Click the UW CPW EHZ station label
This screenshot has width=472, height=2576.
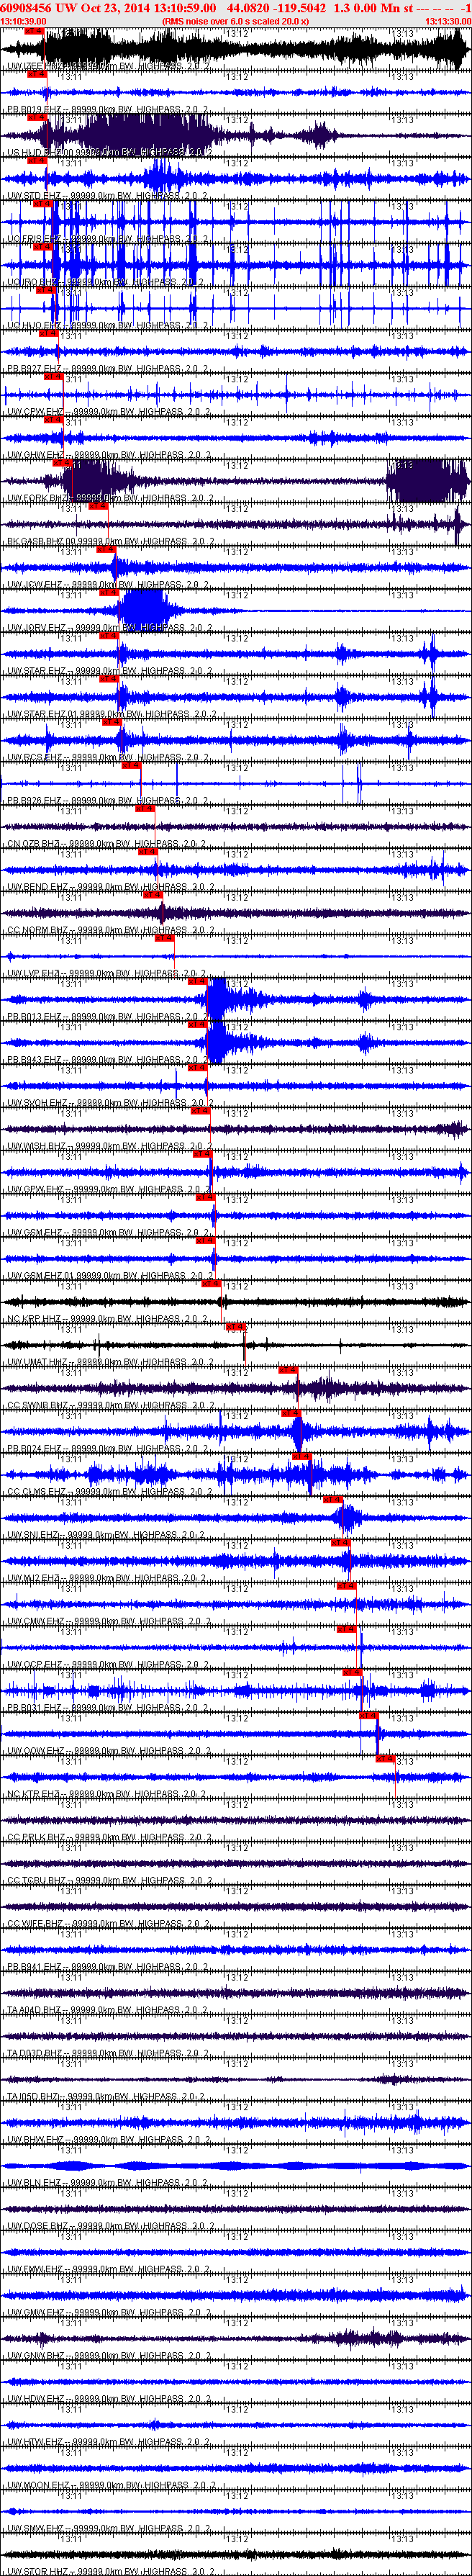108,412
